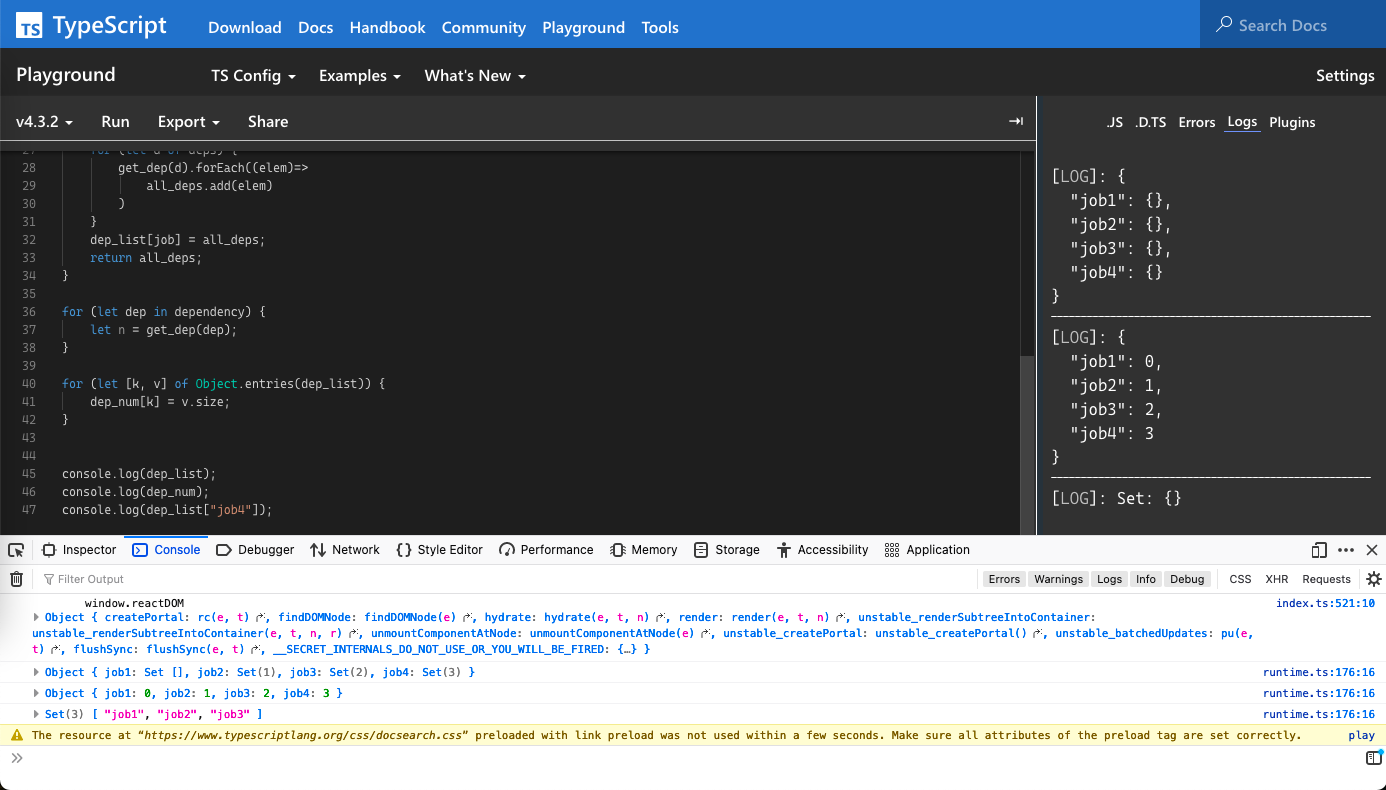
Task: Open the Community link
Action: 484,27
